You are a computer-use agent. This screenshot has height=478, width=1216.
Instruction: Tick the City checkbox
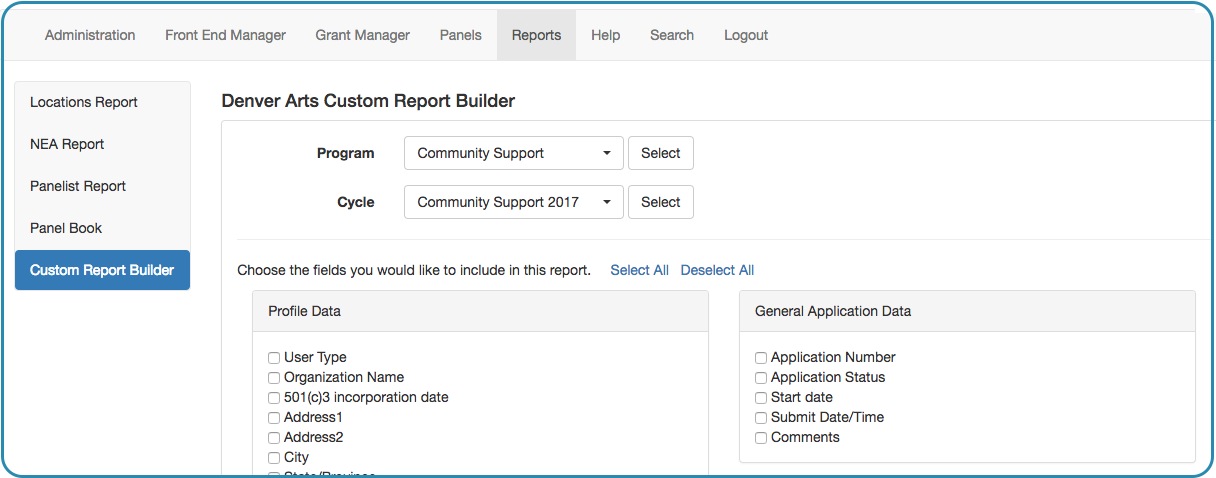[274, 458]
